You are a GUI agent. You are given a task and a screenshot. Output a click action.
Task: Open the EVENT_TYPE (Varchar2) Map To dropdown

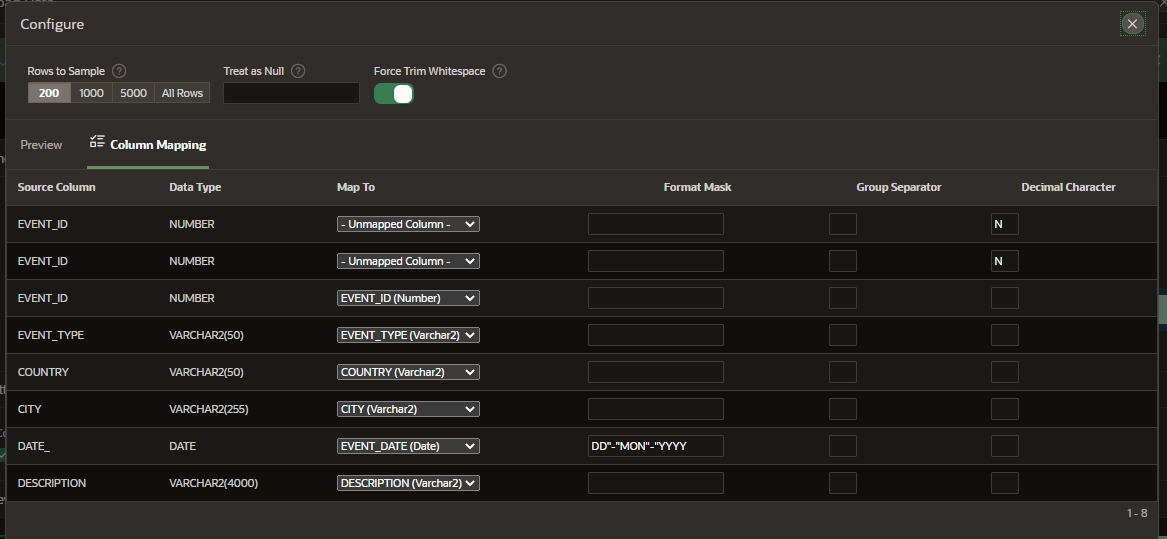point(408,335)
